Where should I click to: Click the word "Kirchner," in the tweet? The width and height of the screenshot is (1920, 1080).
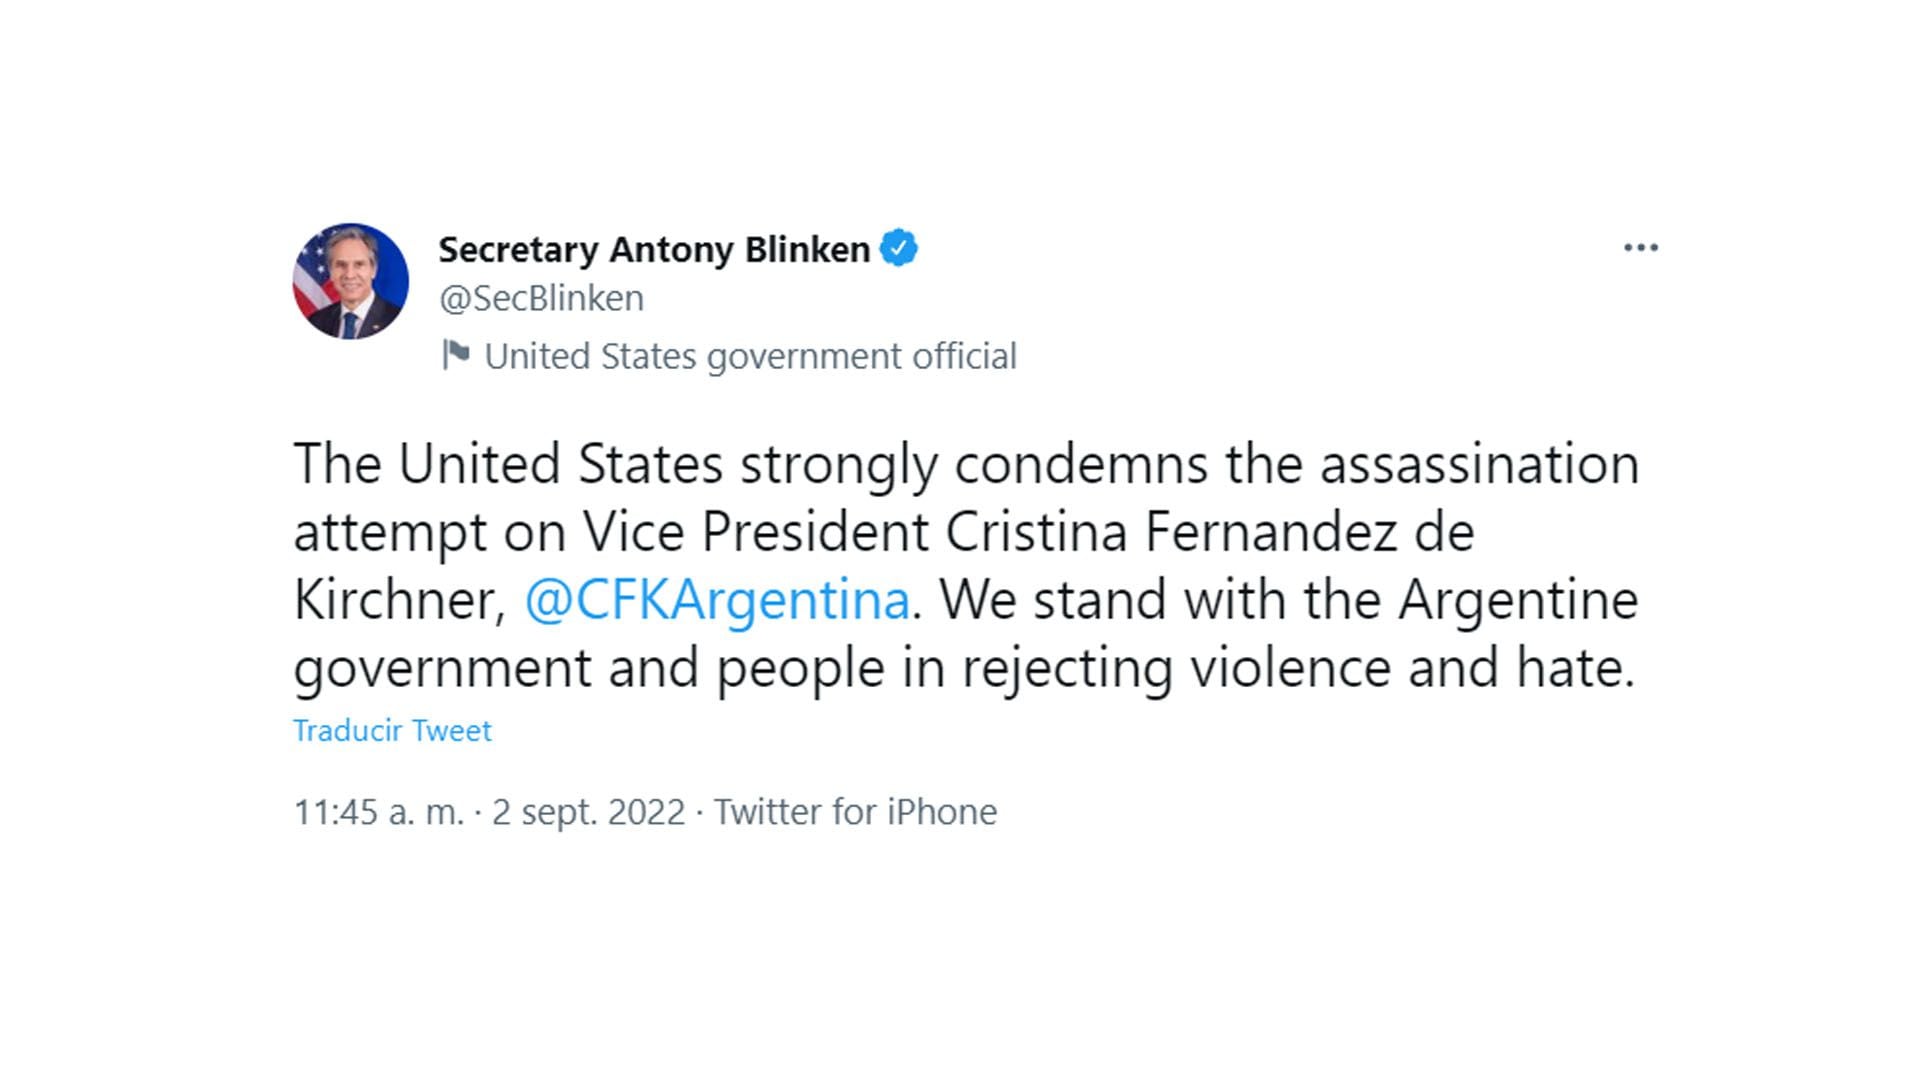coord(400,600)
